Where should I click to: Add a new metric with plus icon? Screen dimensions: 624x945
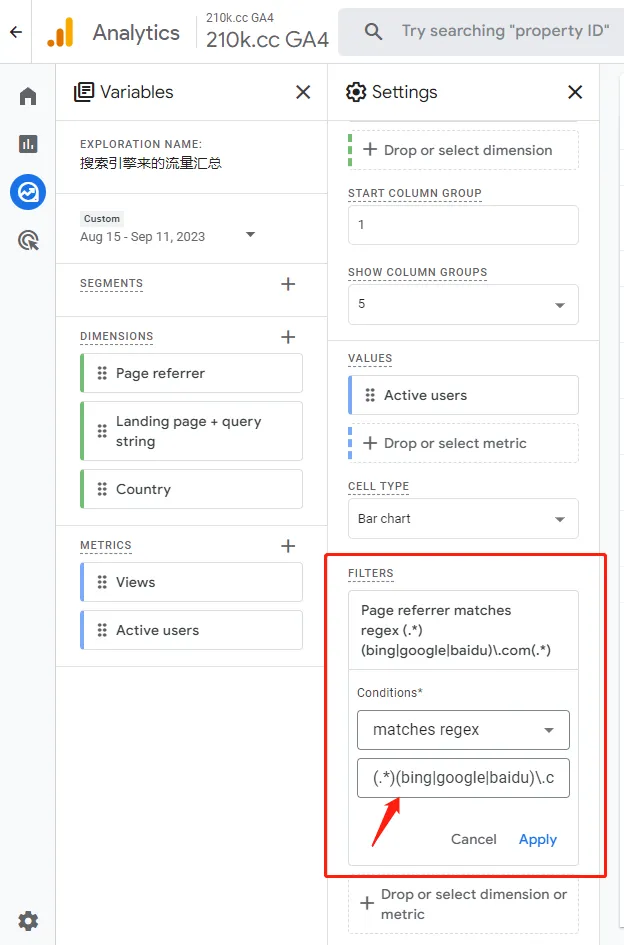tap(288, 546)
